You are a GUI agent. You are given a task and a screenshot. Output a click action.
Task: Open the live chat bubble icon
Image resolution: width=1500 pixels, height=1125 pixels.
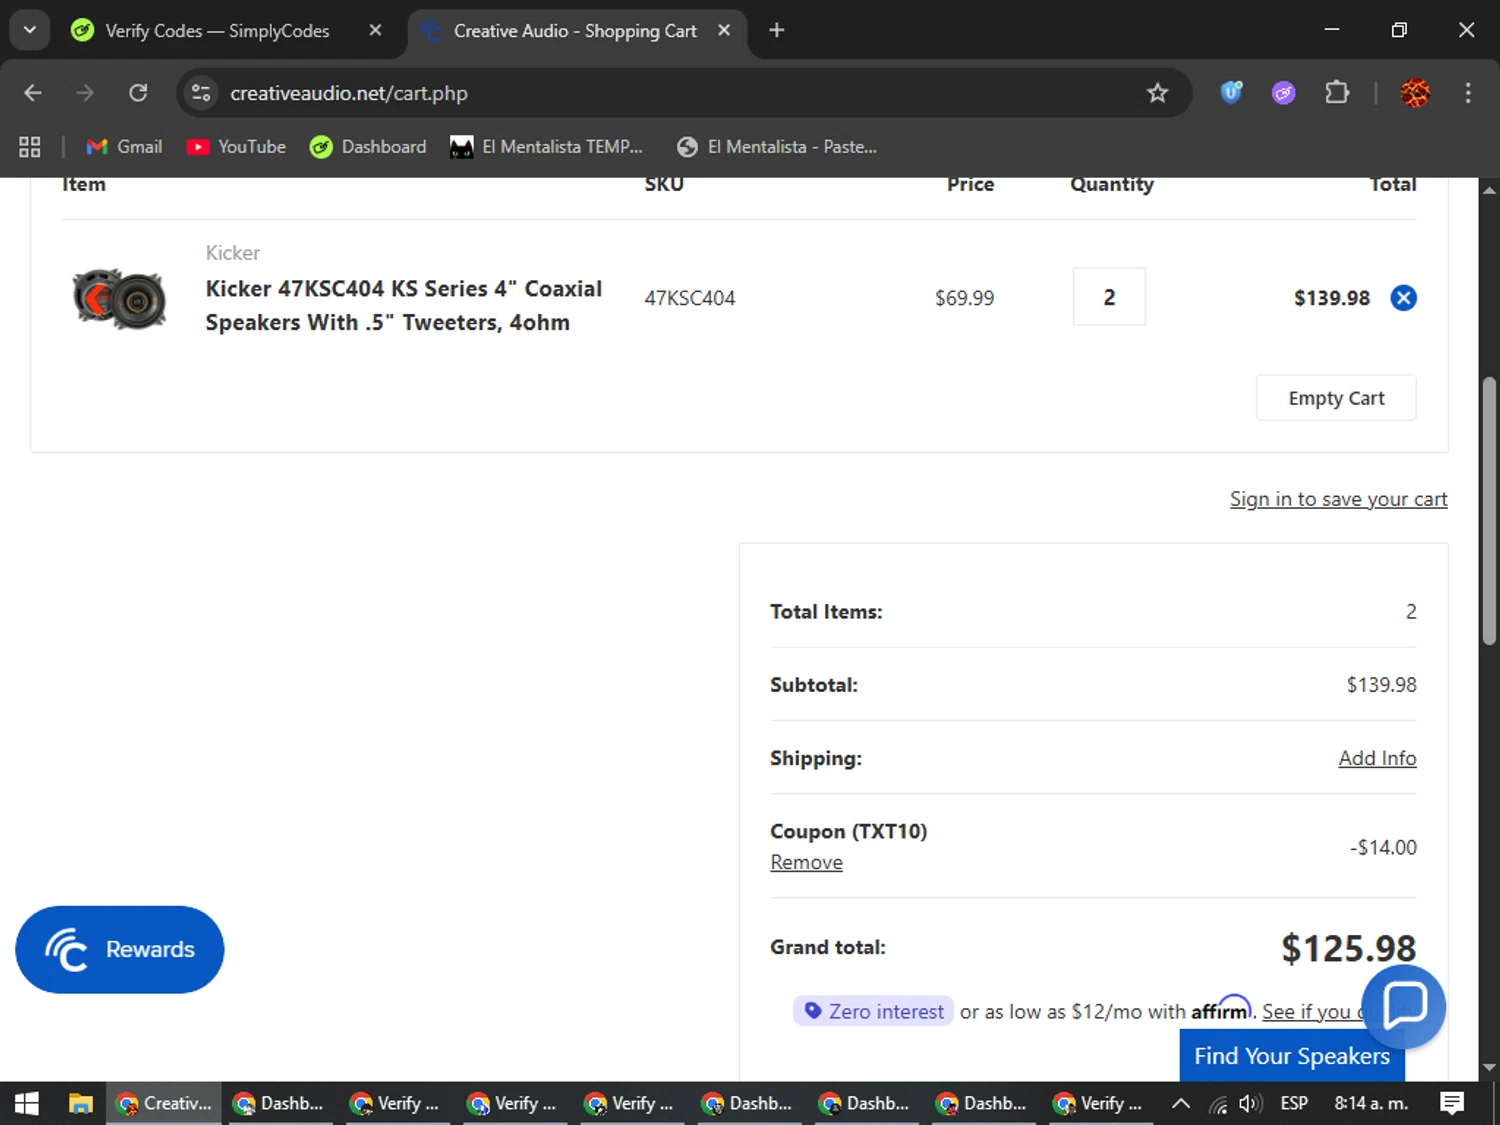click(x=1404, y=1005)
